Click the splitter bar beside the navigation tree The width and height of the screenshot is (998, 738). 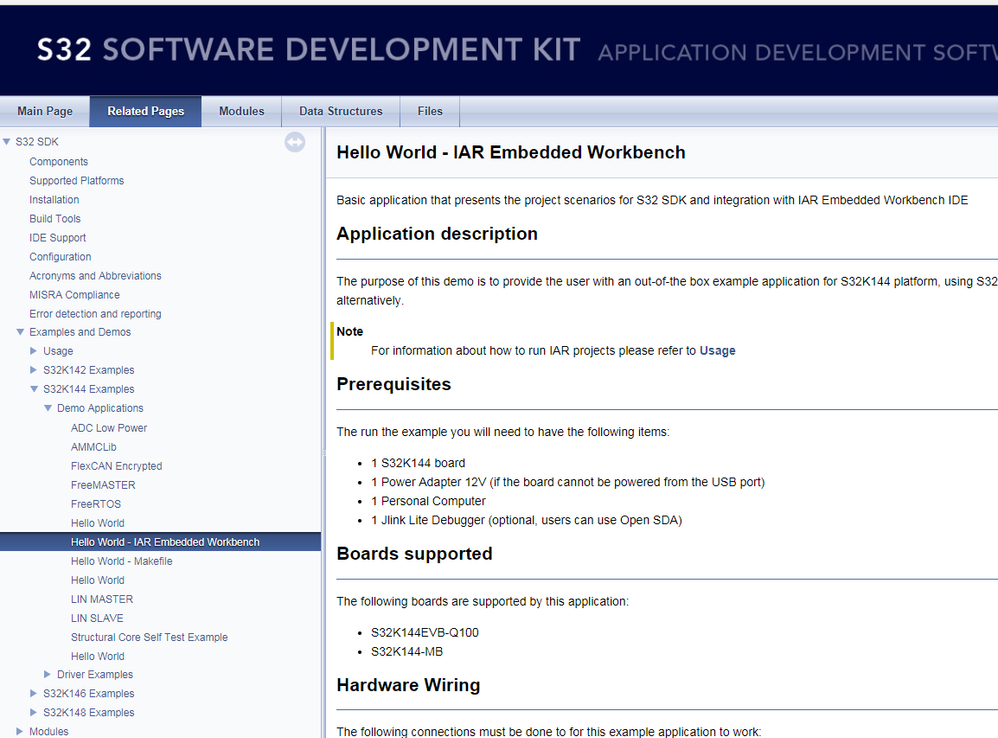coord(323,450)
